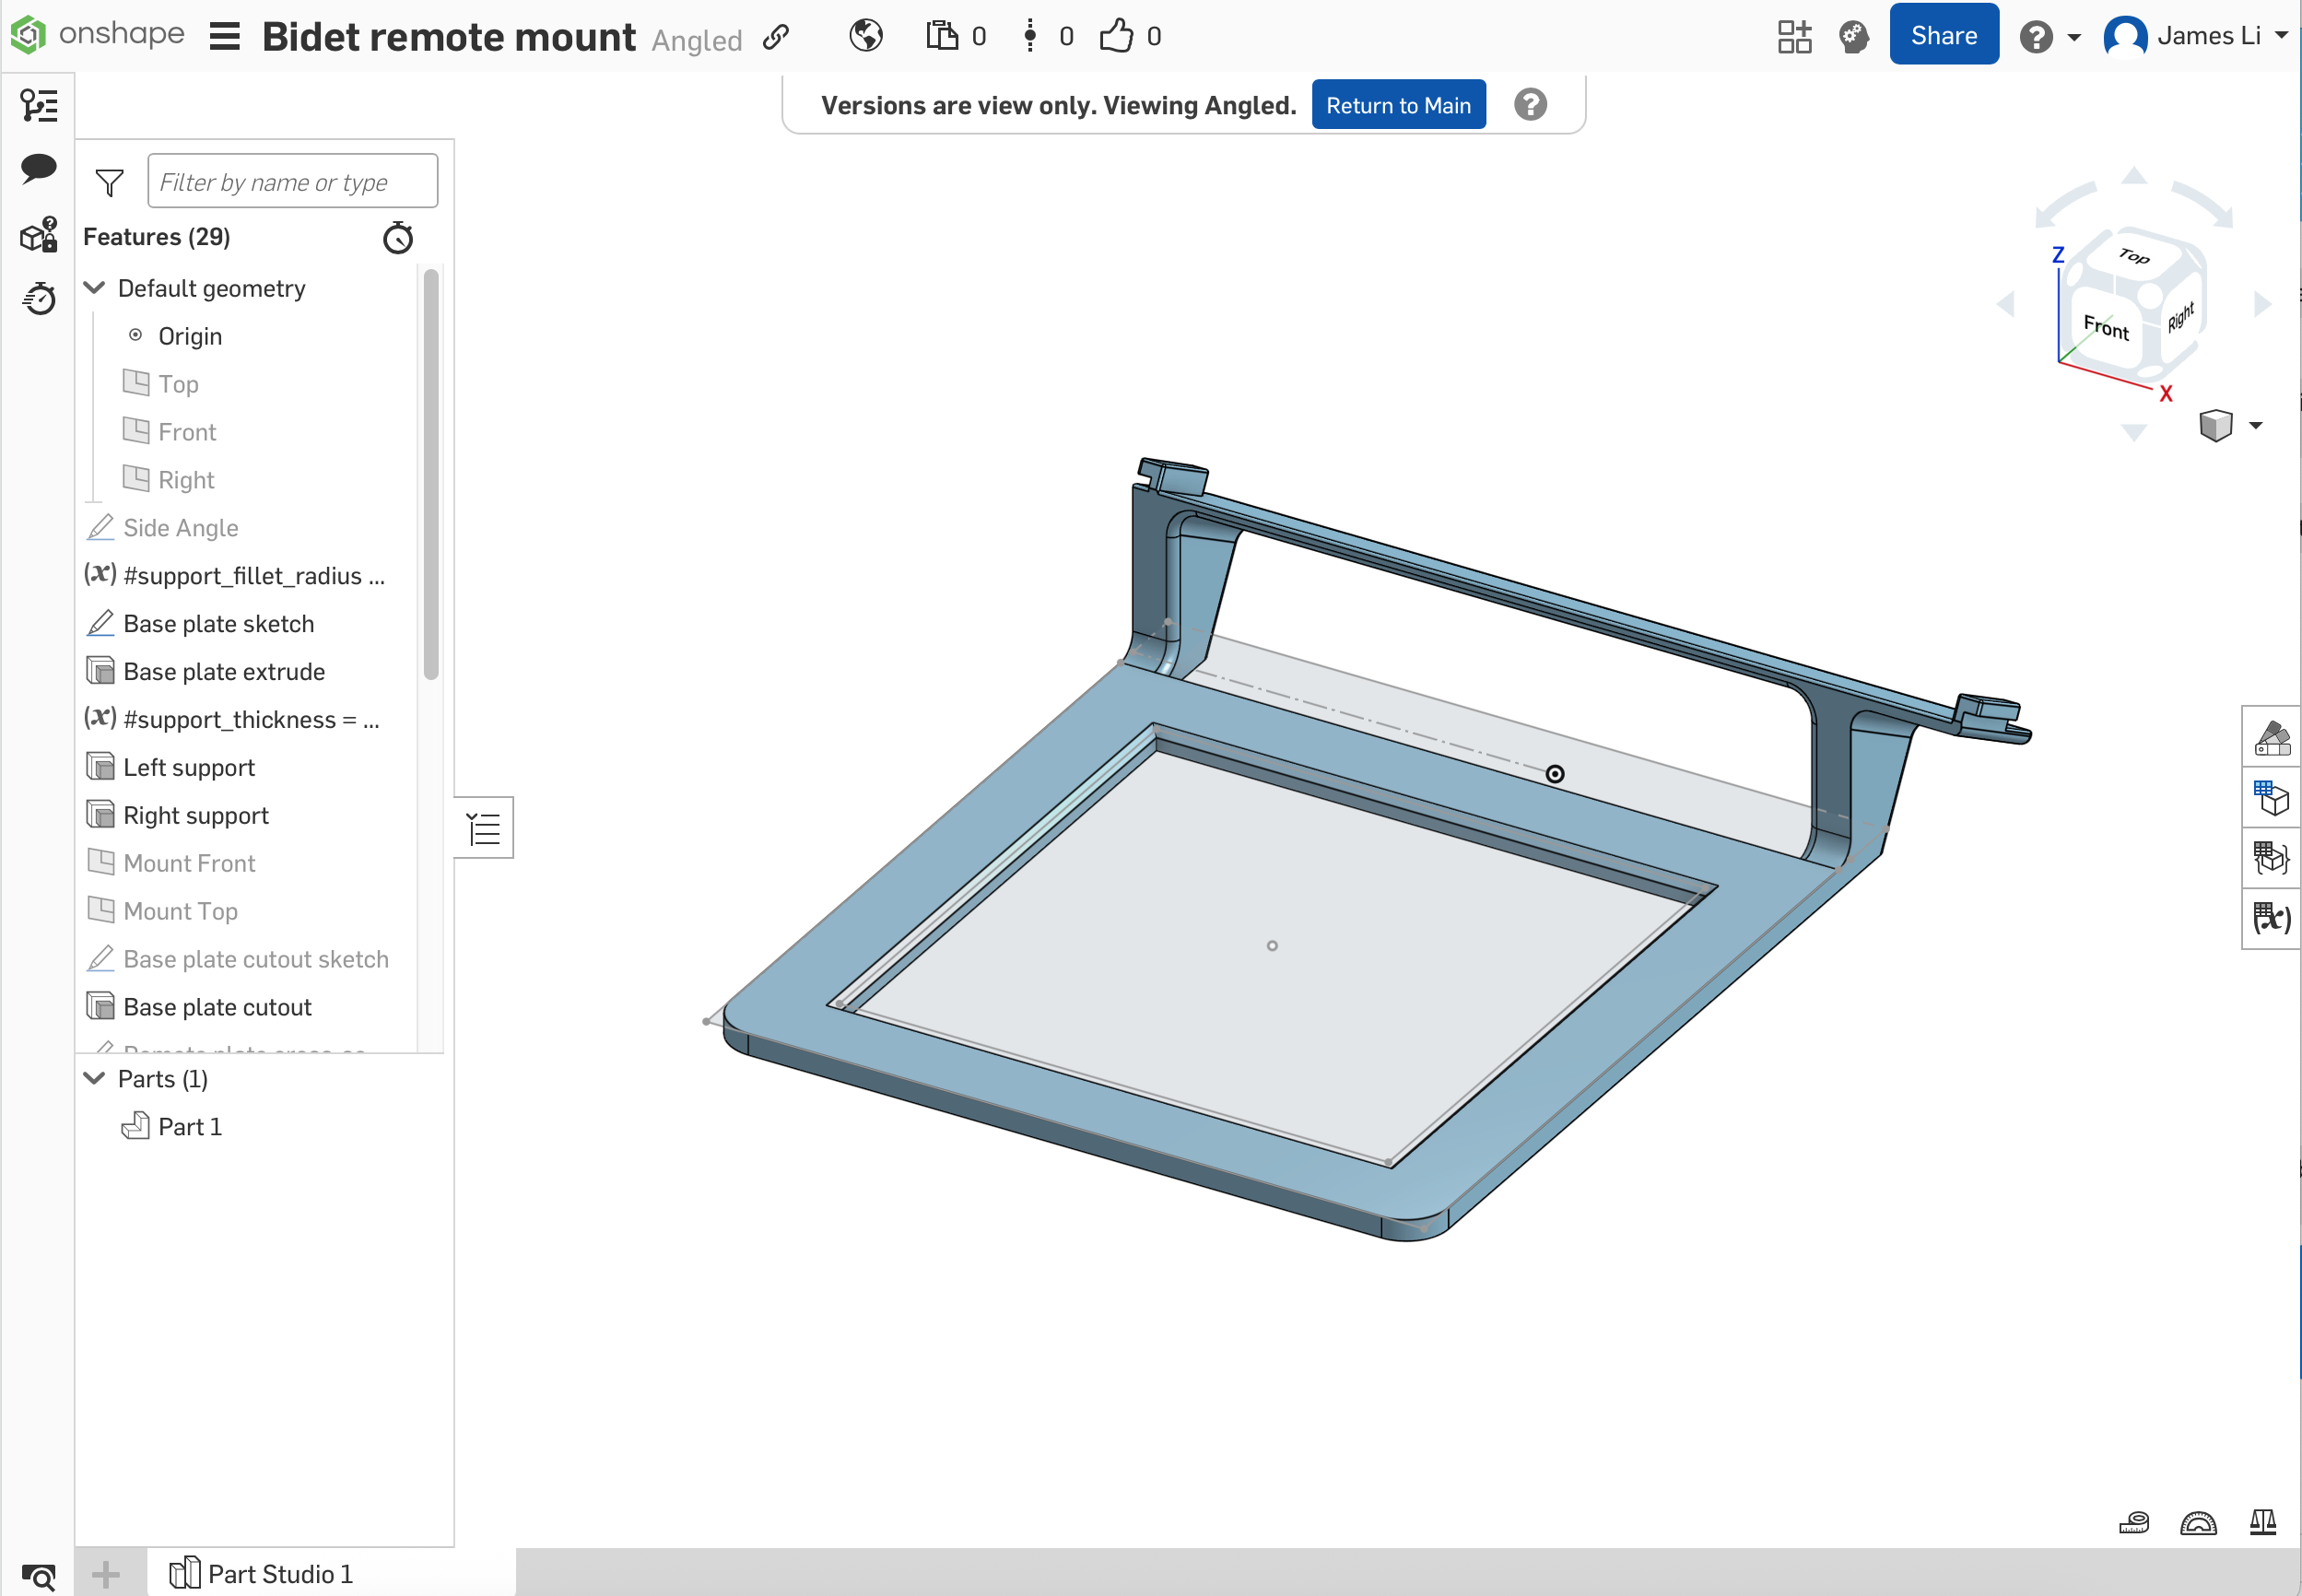Open the Custom tables panel icon

point(2272,858)
